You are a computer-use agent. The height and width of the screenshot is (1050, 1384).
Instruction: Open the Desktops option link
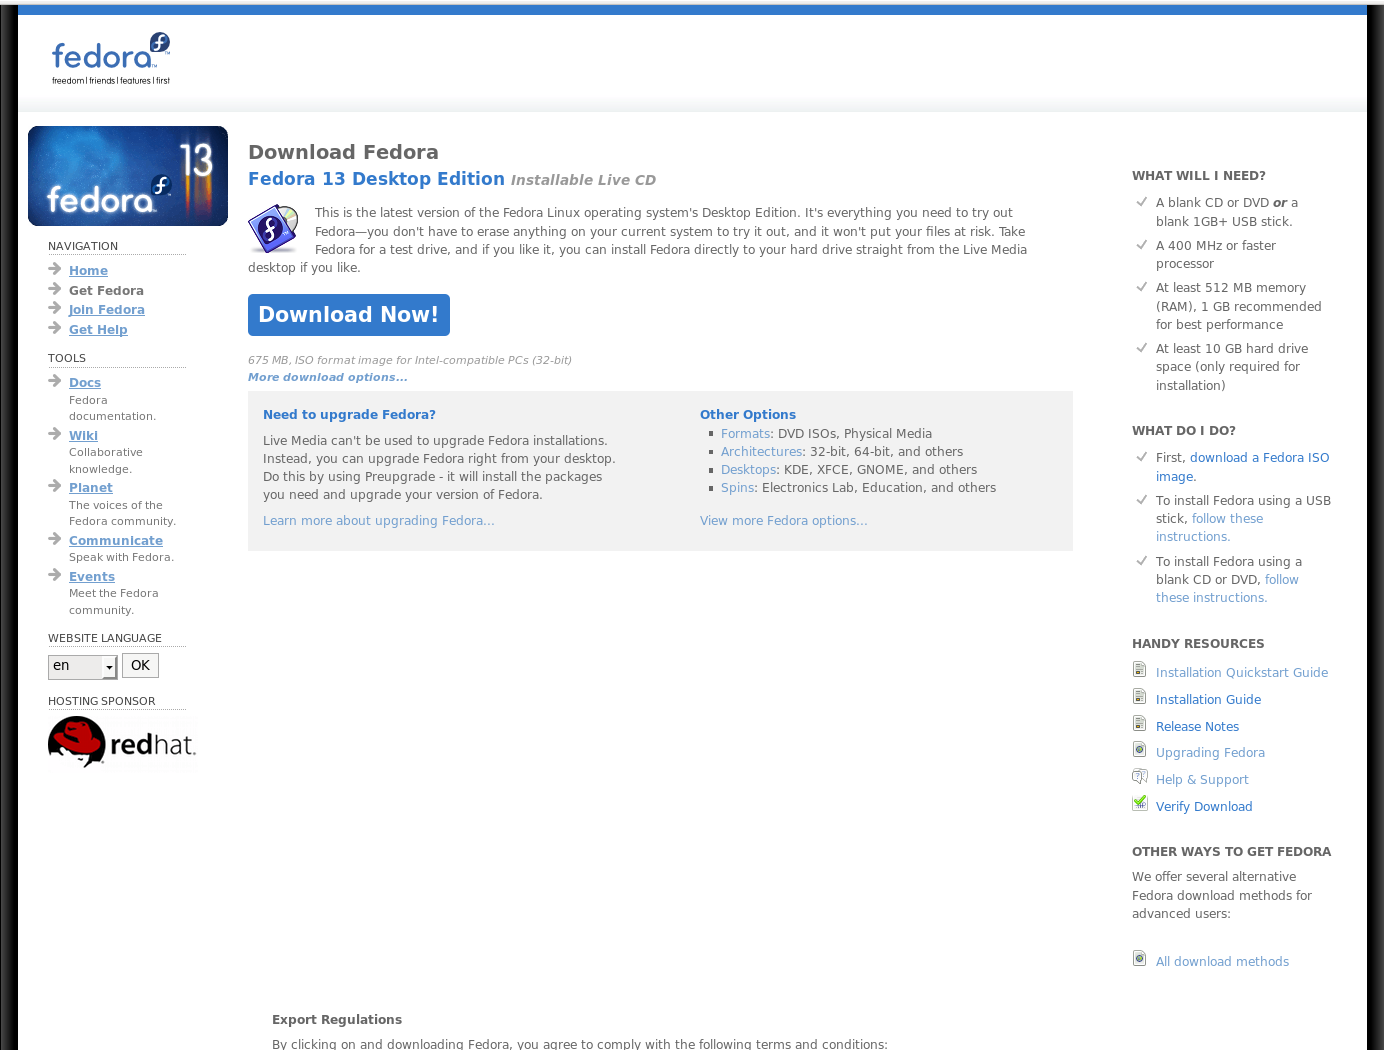coord(749,470)
